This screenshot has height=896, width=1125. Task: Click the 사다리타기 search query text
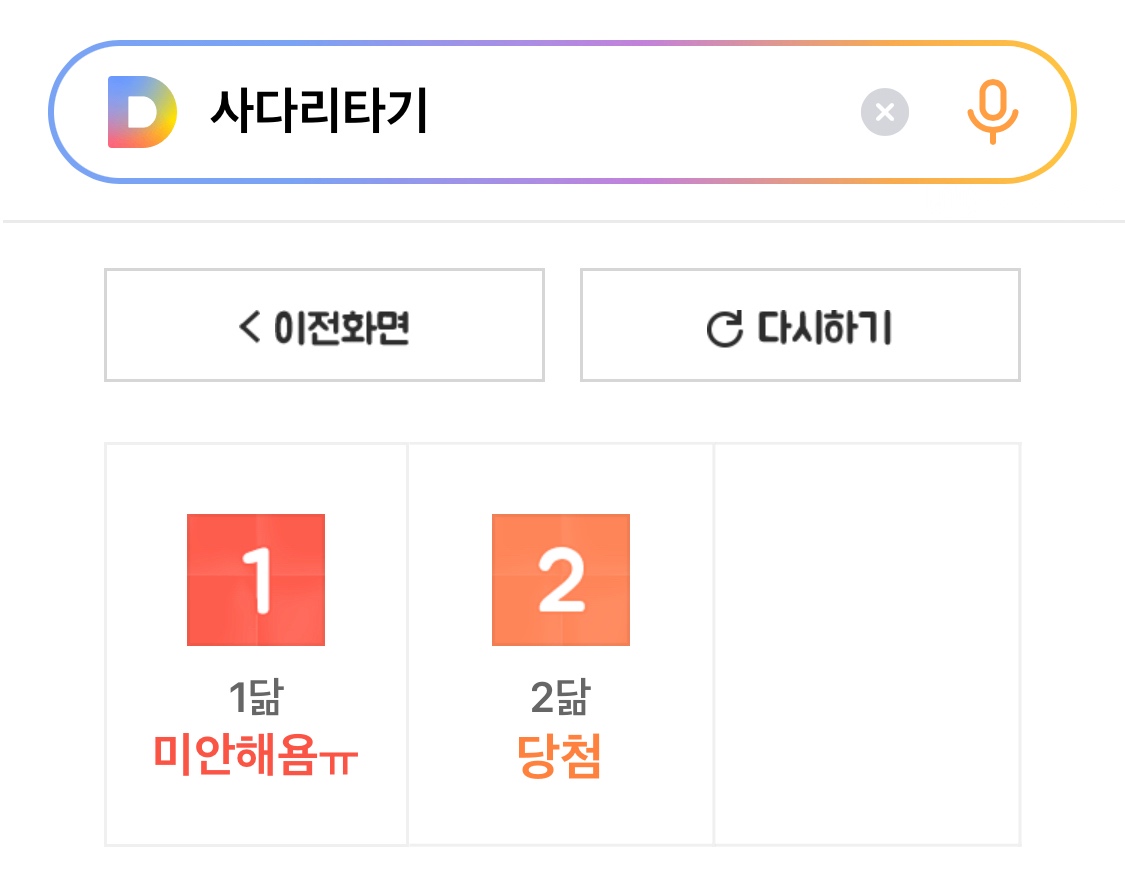pyautogui.click(x=319, y=112)
